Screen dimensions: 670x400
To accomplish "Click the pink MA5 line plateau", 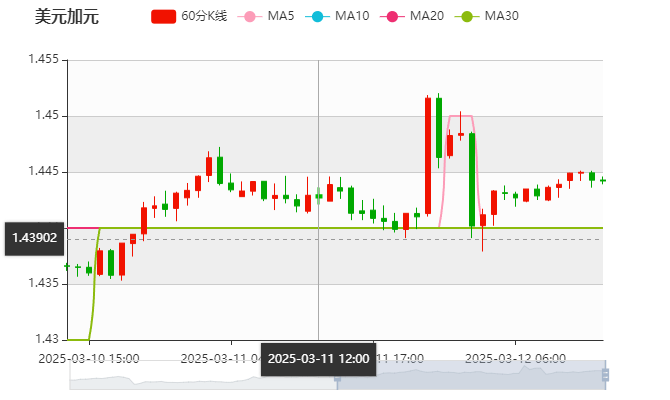I will (x=461, y=116).
